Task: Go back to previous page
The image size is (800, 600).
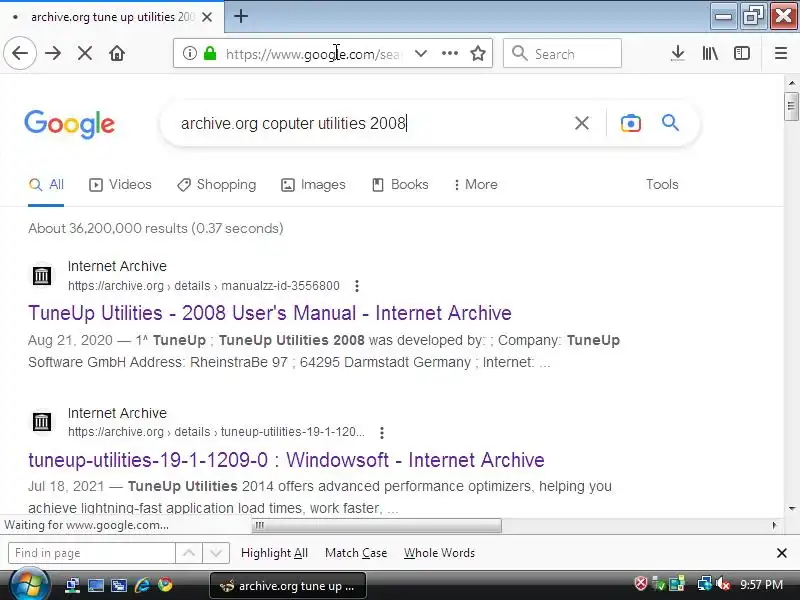Action: coord(20,53)
